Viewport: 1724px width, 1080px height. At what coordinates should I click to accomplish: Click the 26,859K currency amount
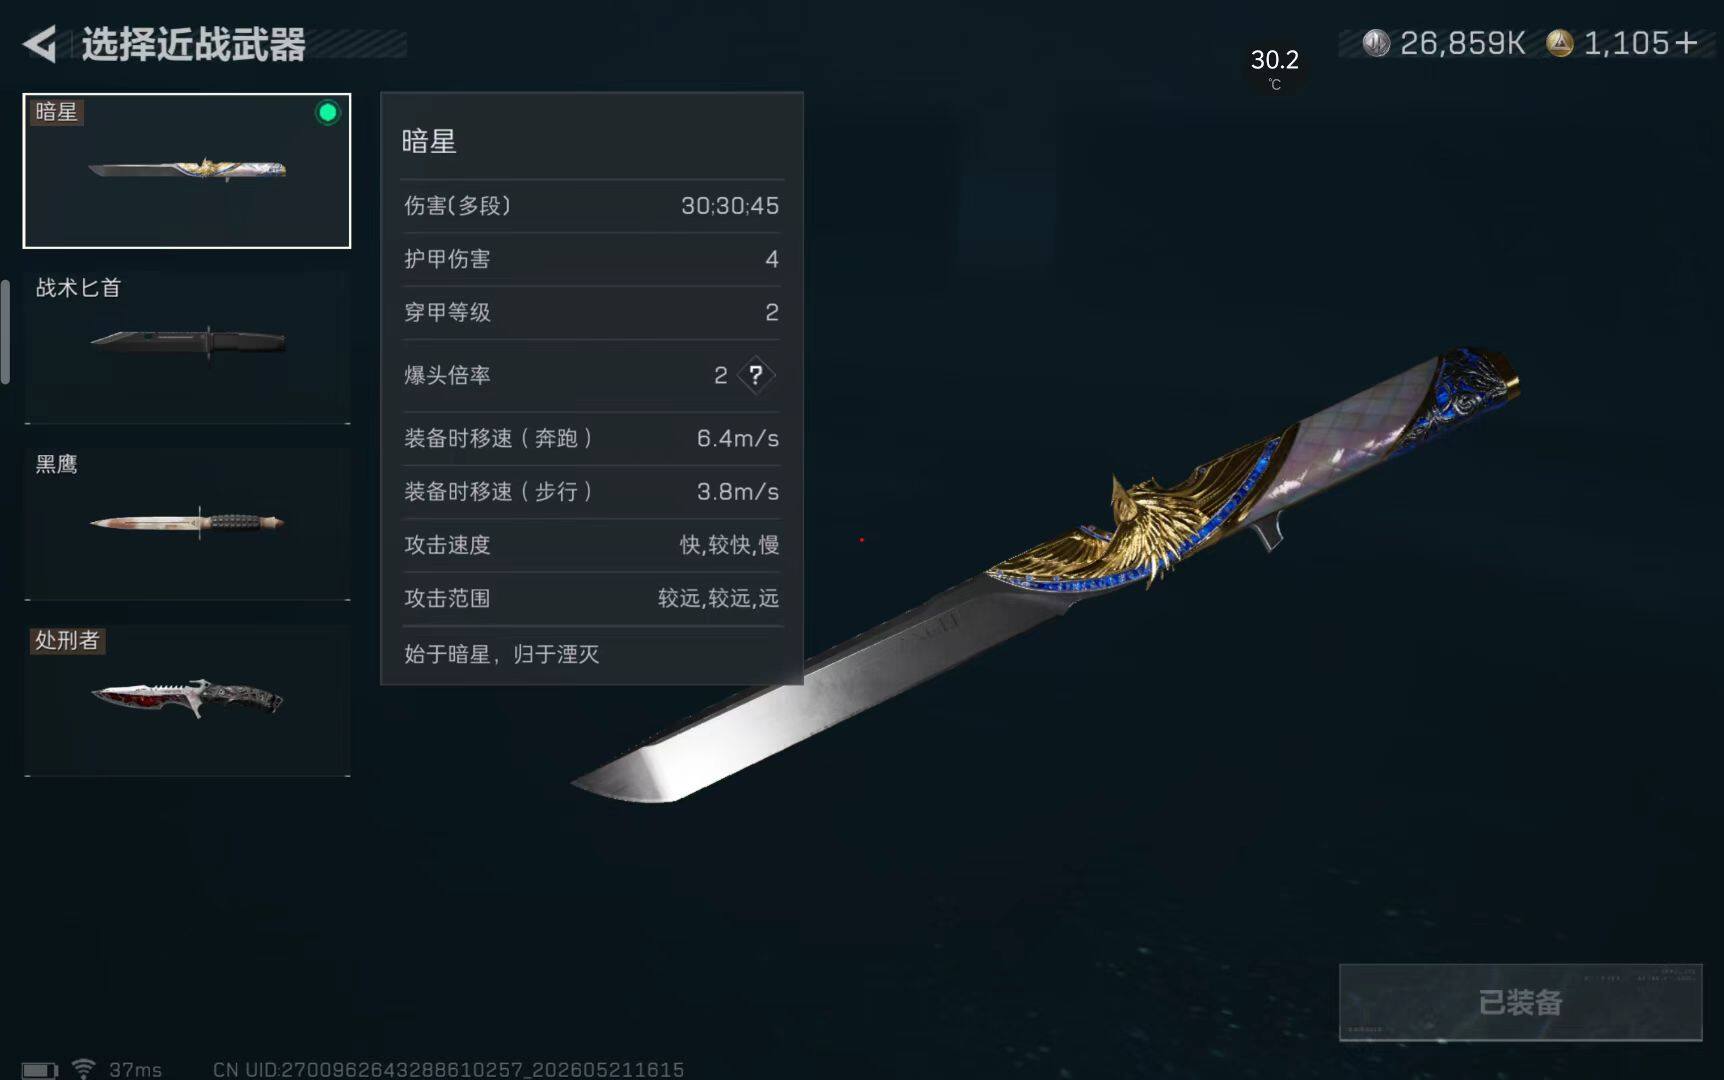pyautogui.click(x=1462, y=43)
